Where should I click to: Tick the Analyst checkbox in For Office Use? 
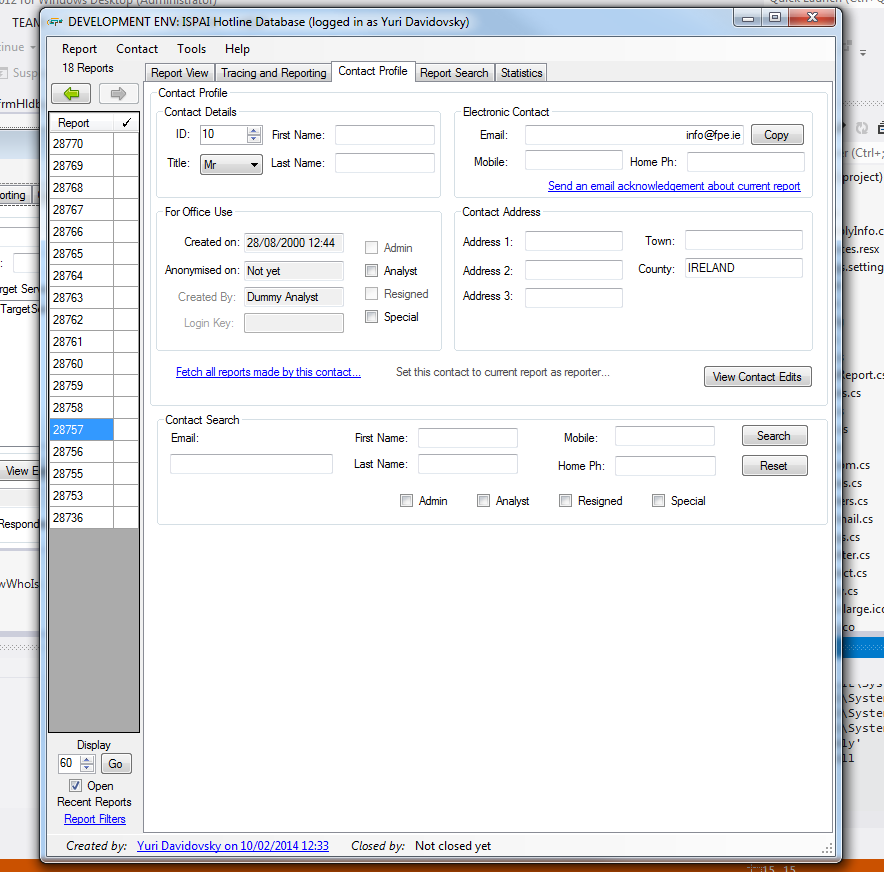[372, 271]
